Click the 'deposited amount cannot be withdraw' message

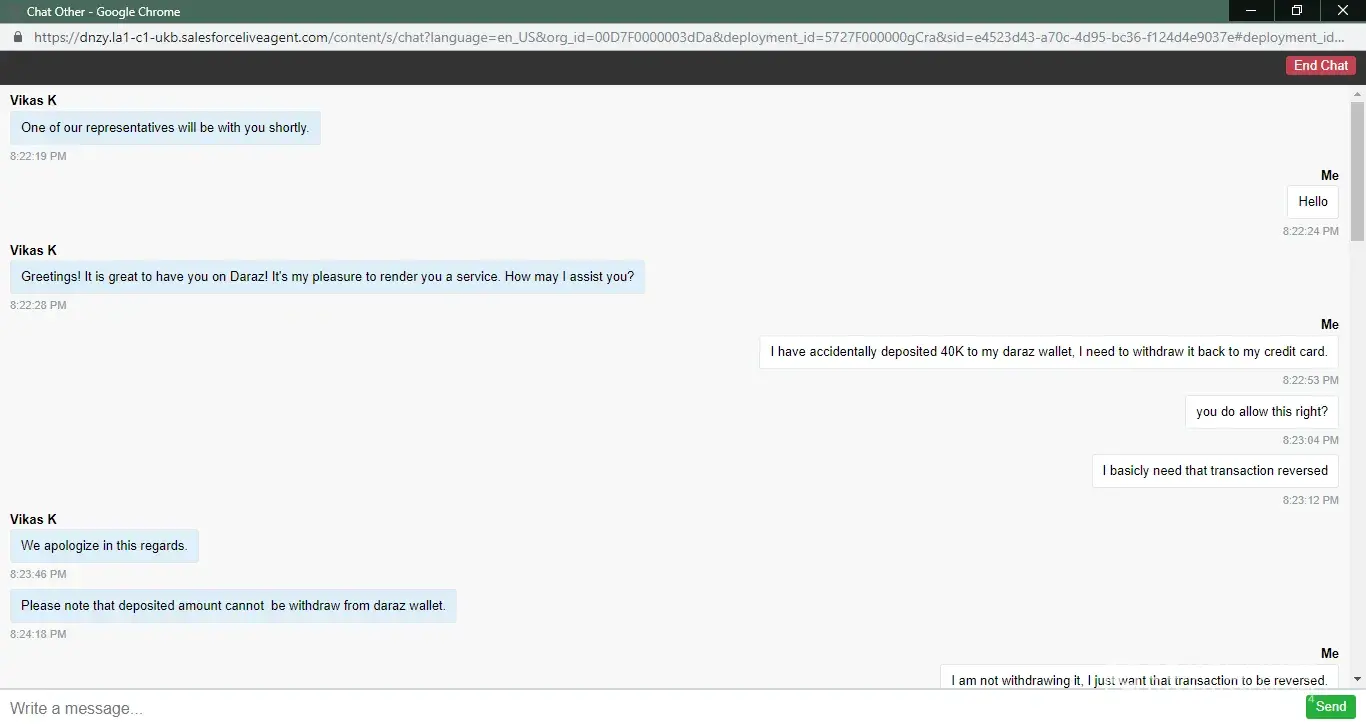233,606
